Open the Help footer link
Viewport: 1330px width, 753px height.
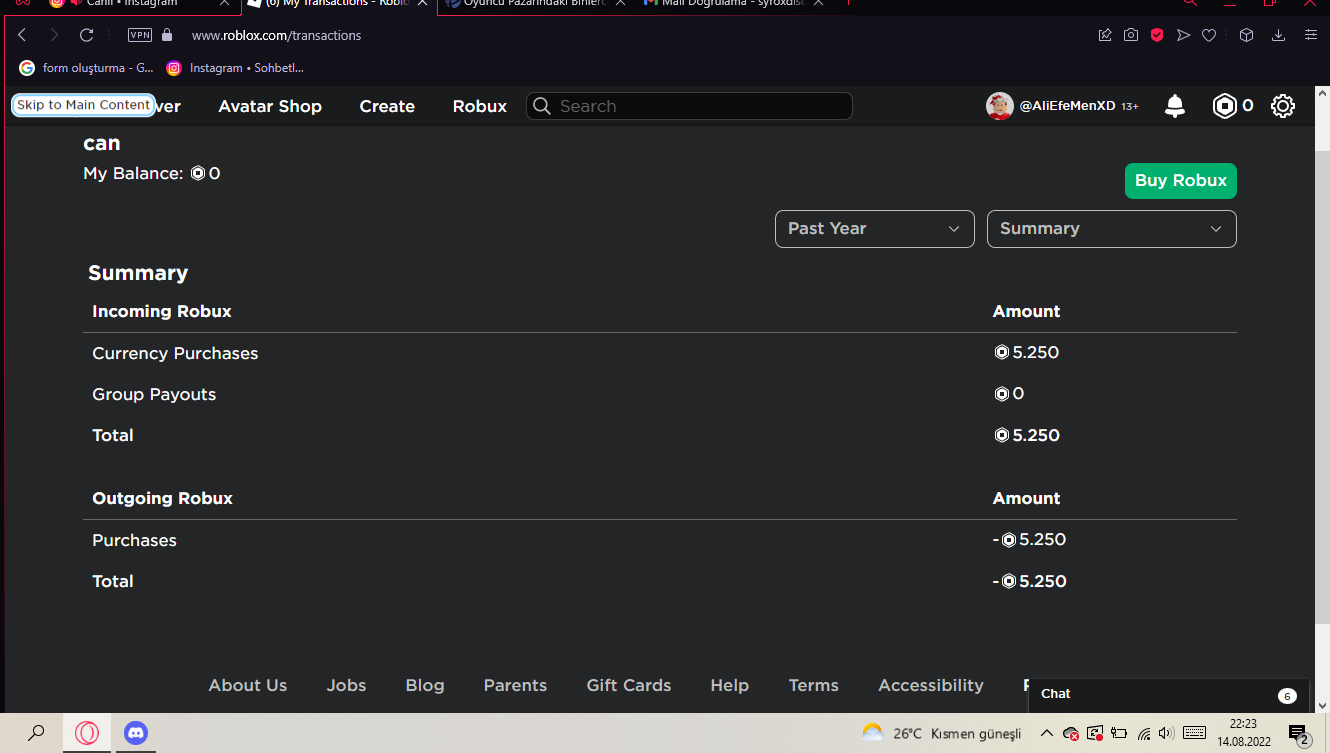pos(730,685)
